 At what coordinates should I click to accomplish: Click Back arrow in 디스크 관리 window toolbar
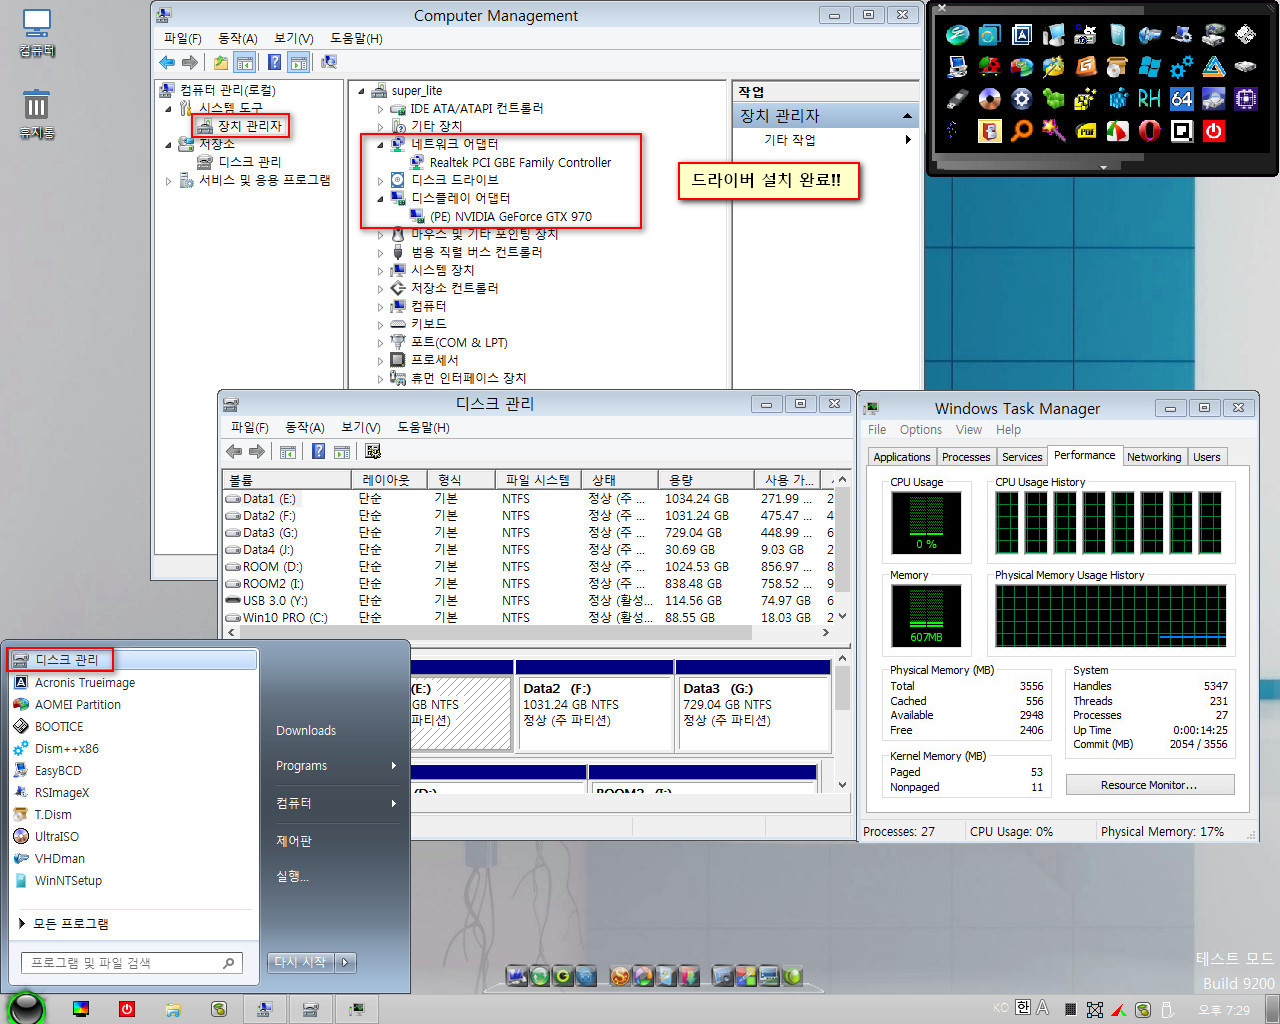[x=234, y=451]
